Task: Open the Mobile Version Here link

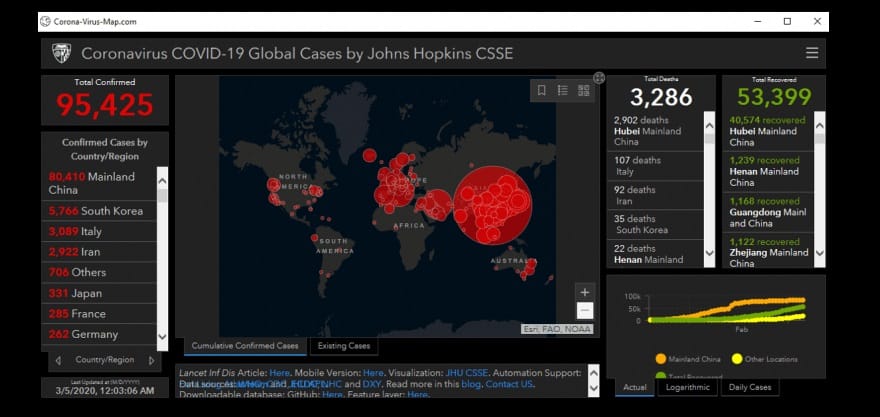Action: click(373, 373)
